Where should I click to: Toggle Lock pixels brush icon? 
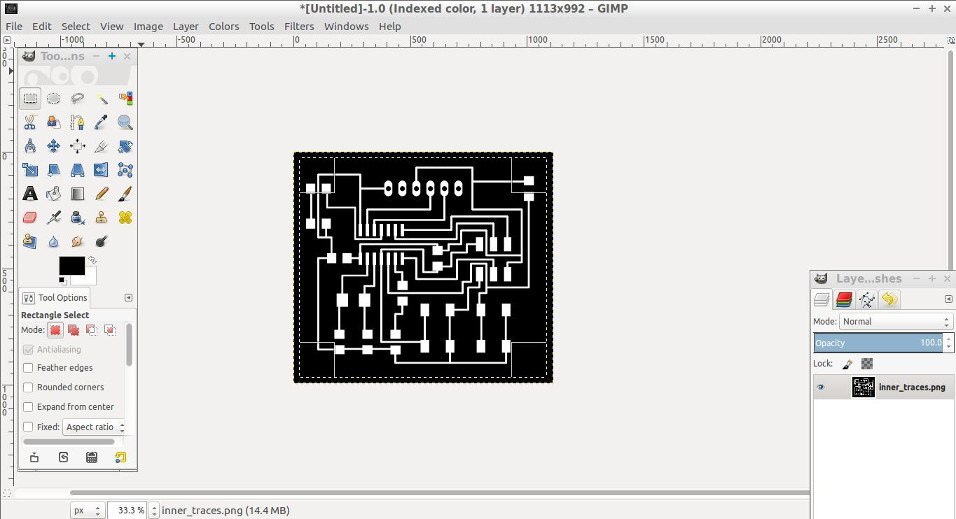(x=847, y=364)
